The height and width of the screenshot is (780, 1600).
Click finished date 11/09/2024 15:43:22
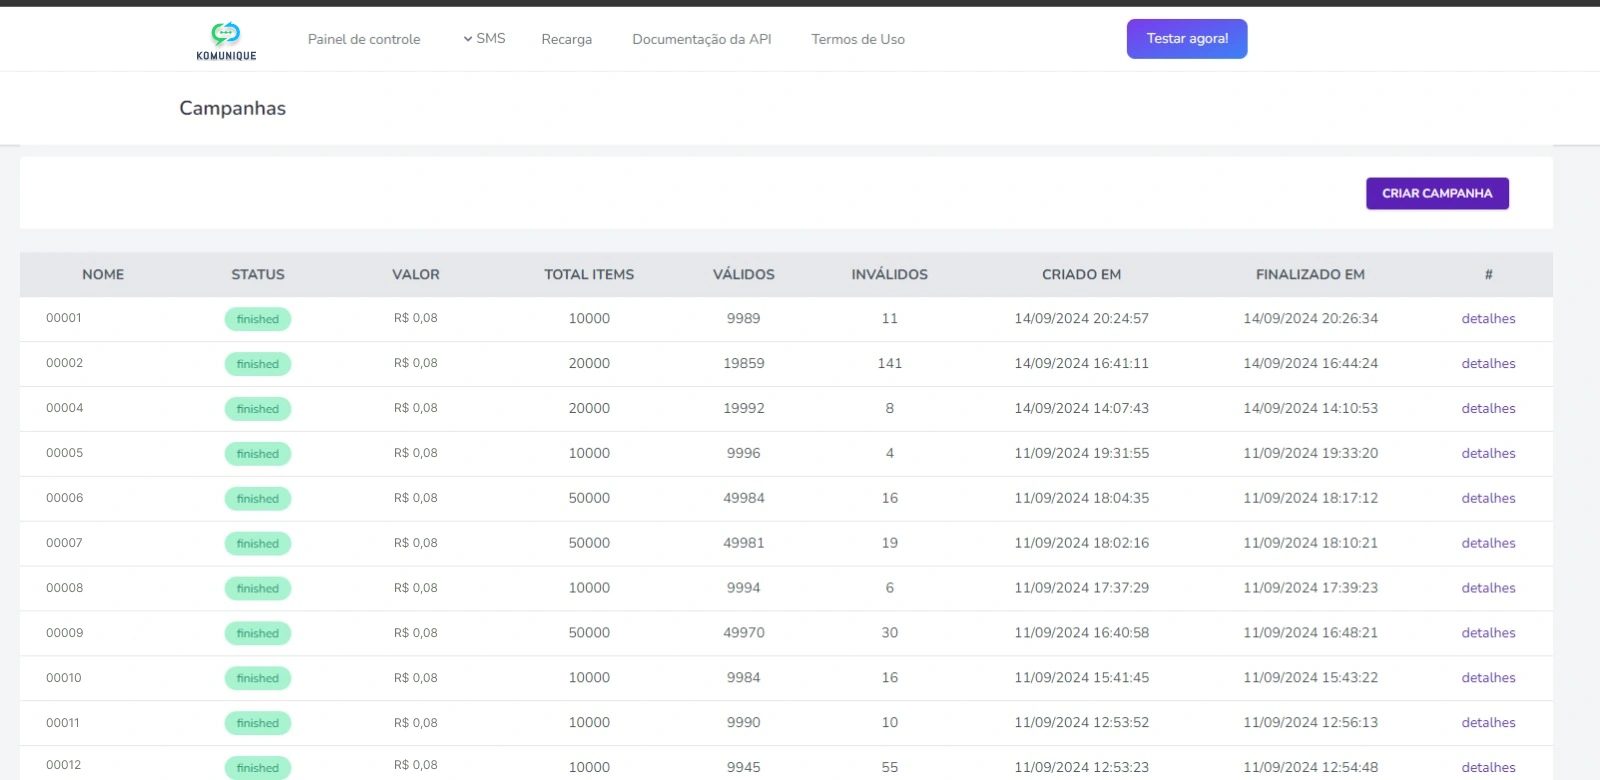(1310, 678)
